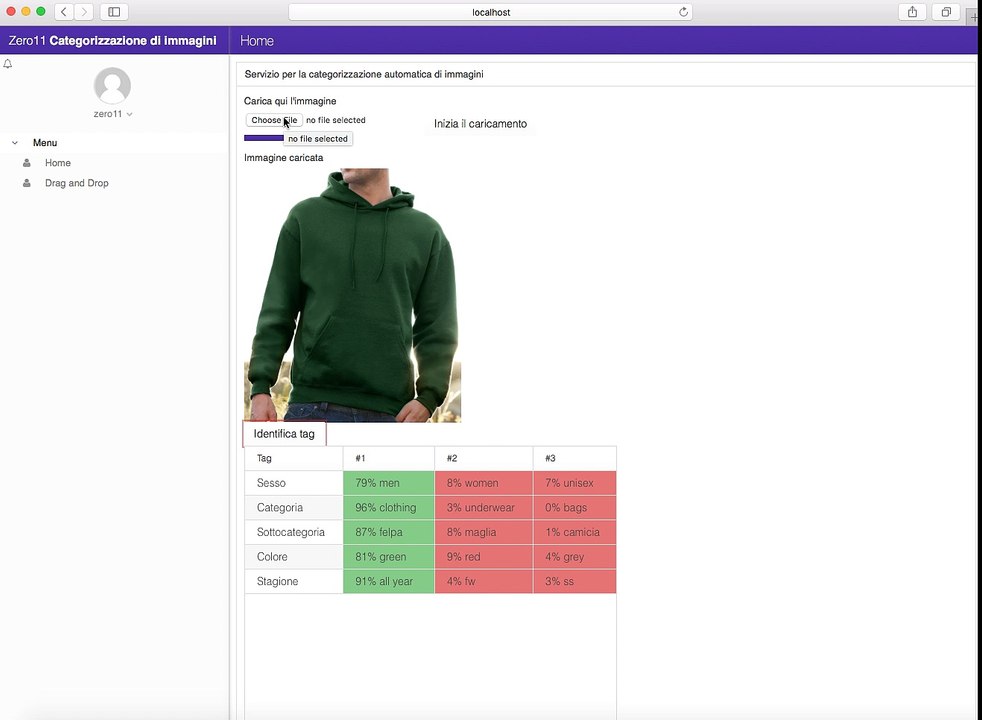Click the purple upload progress bar
The image size is (982, 720).
264,138
